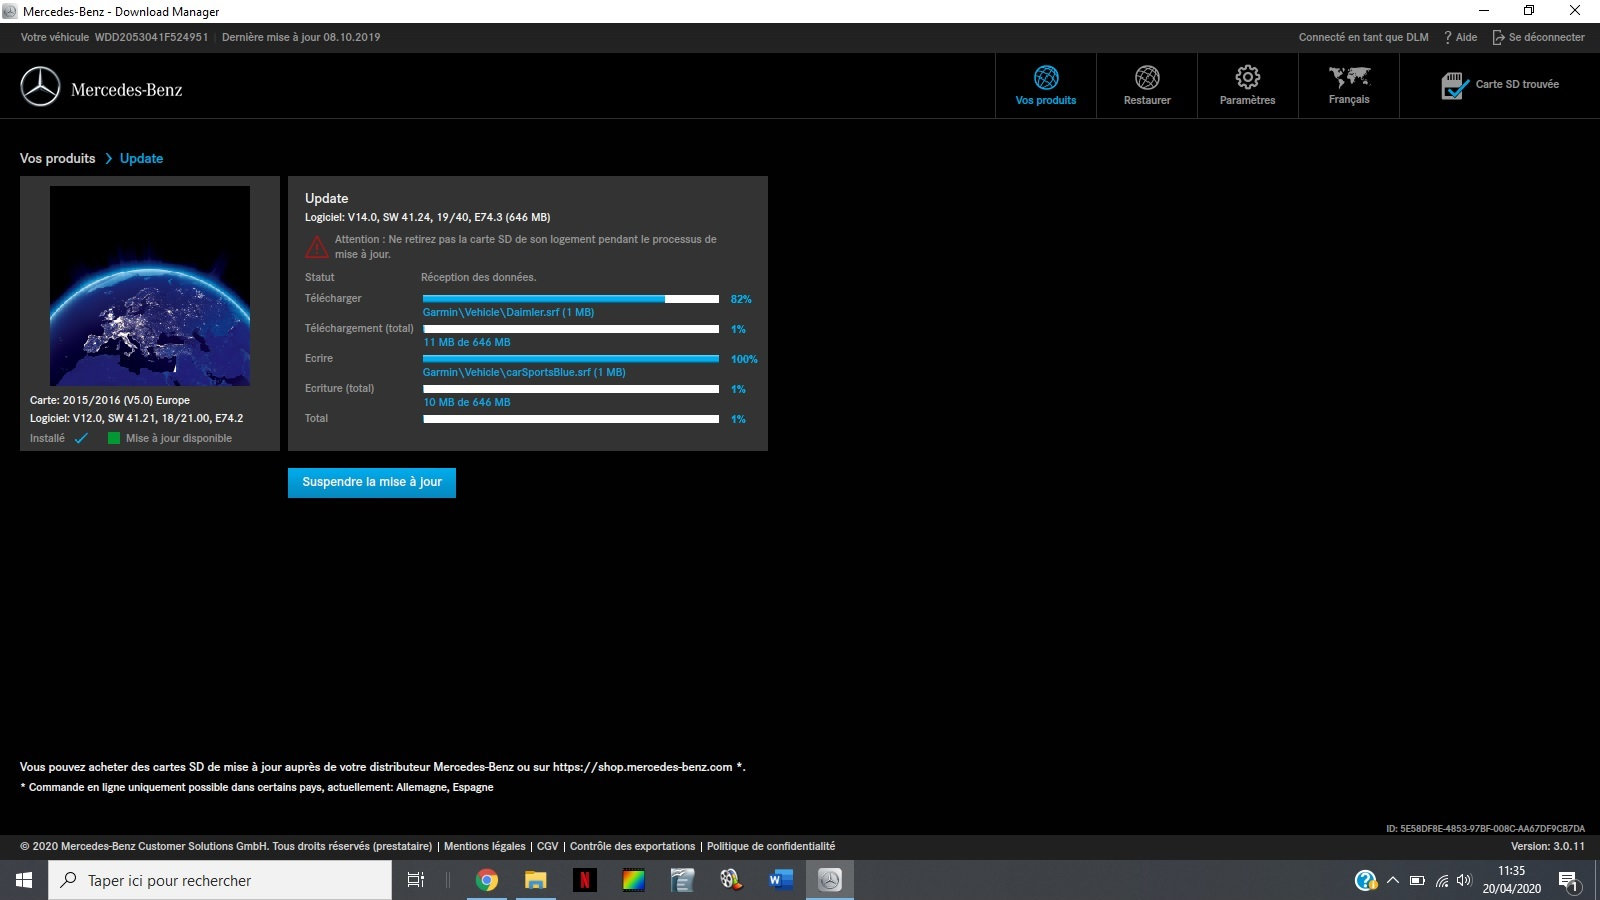The image size is (1600, 900).
Task: Open Netflix from the taskbar
Action: click(585, 880)
